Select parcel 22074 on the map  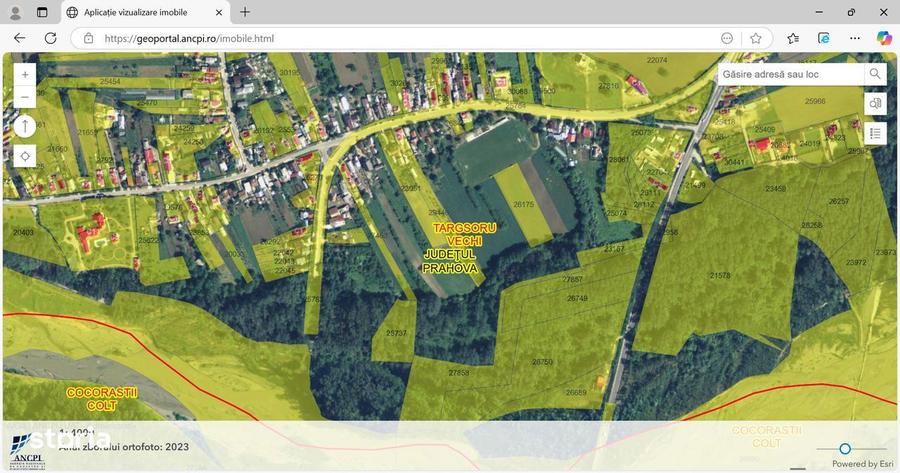[x=657, y=60]
